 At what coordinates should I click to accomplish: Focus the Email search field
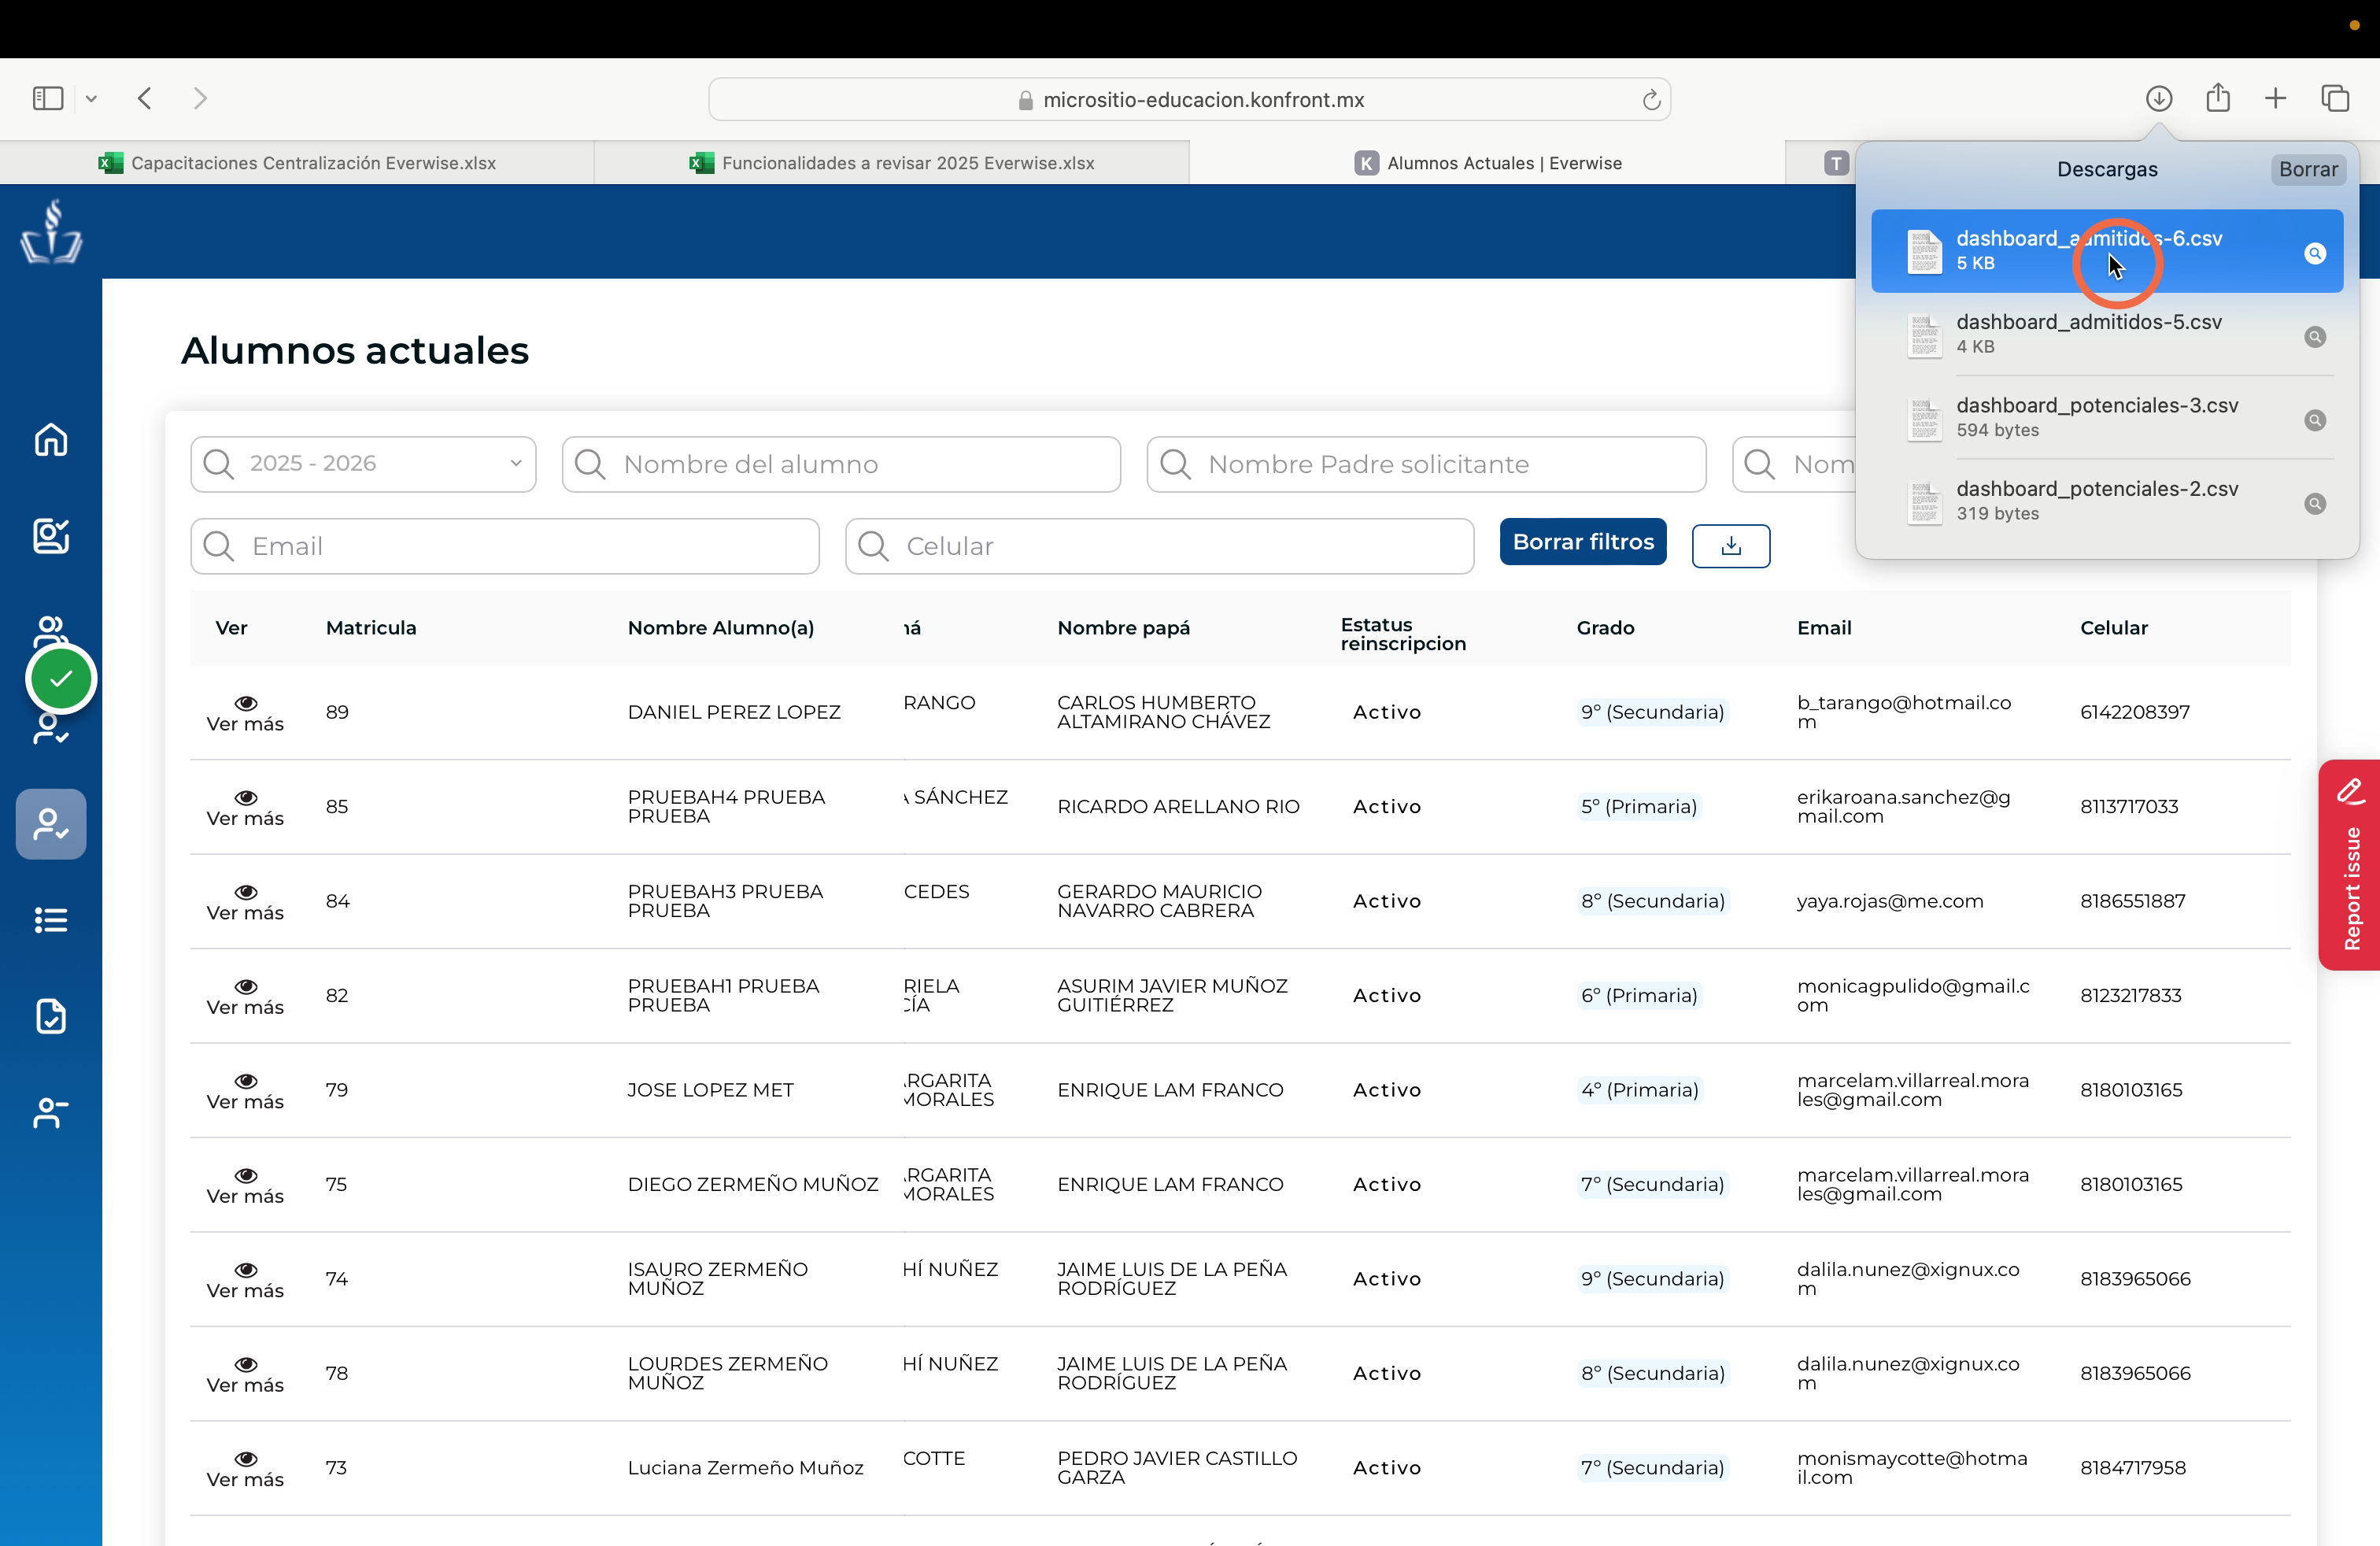505,546
